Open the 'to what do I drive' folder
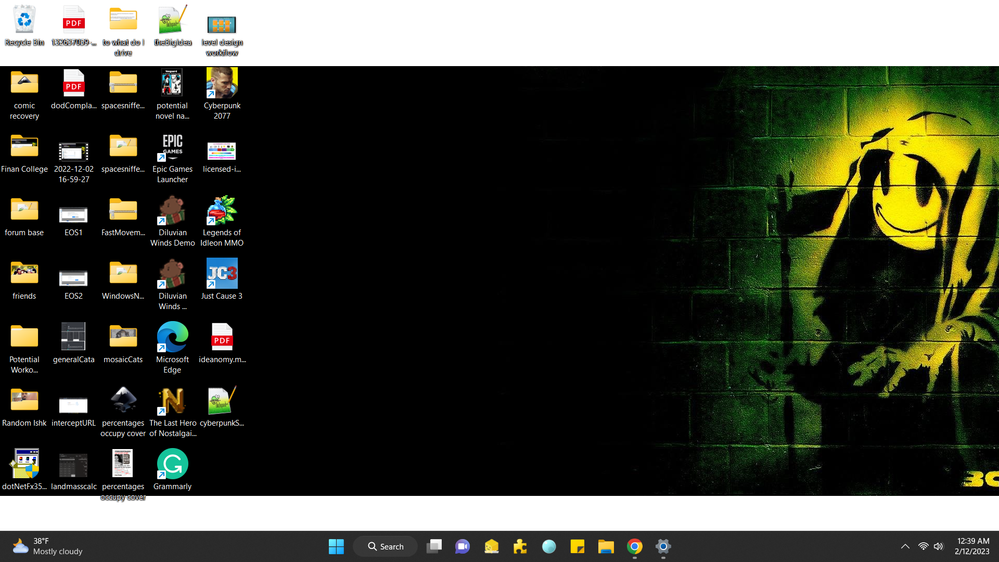Viewport: 999px width, 562px height. coord(123,31)
